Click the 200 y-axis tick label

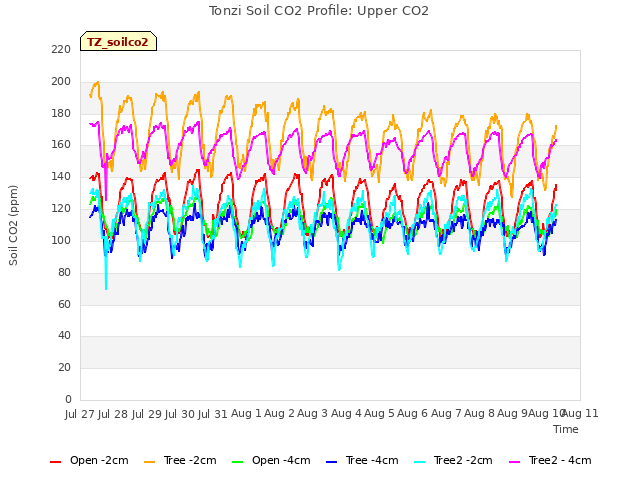coord(61,82)
